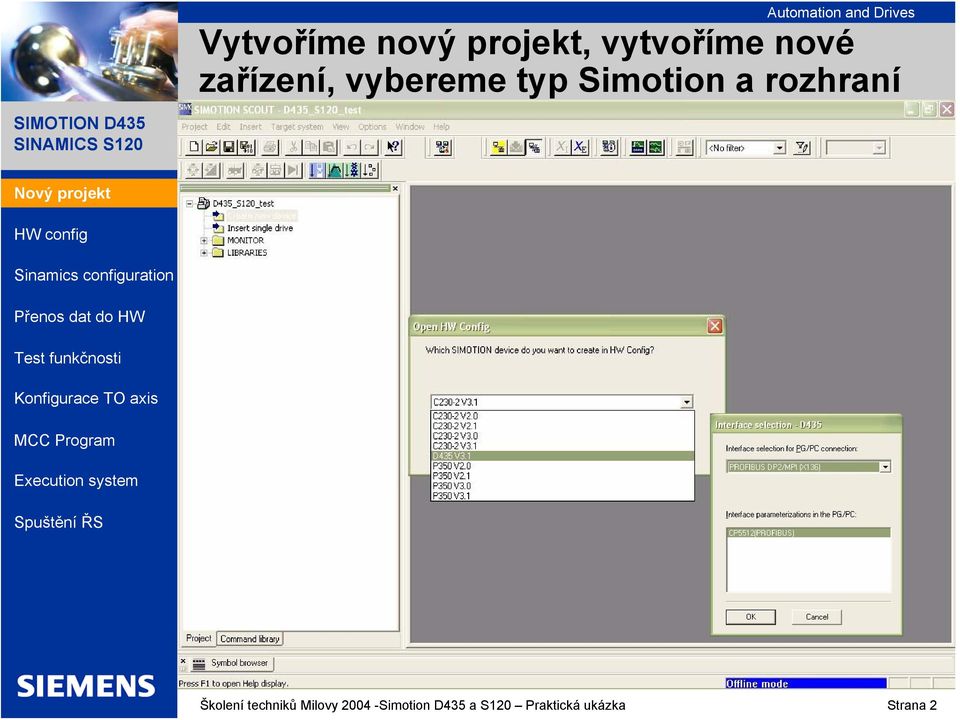Collapse the D435_S120_test project node

click(190, 203)
